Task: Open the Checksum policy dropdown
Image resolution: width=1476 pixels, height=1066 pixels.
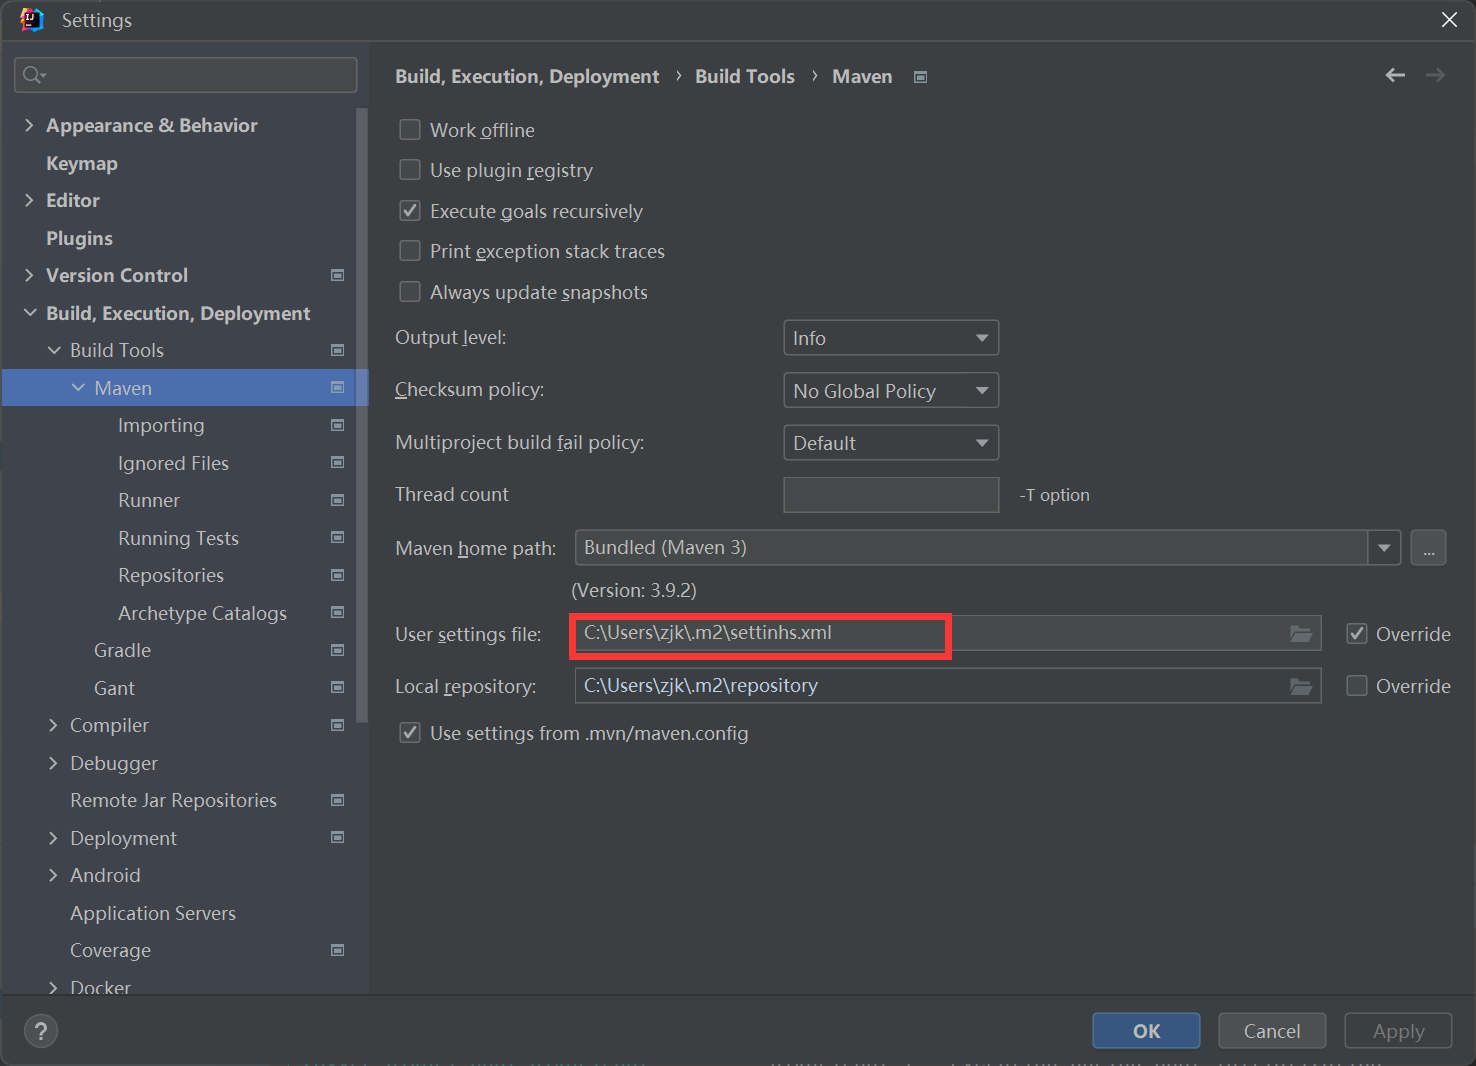Action: (890, 391)
